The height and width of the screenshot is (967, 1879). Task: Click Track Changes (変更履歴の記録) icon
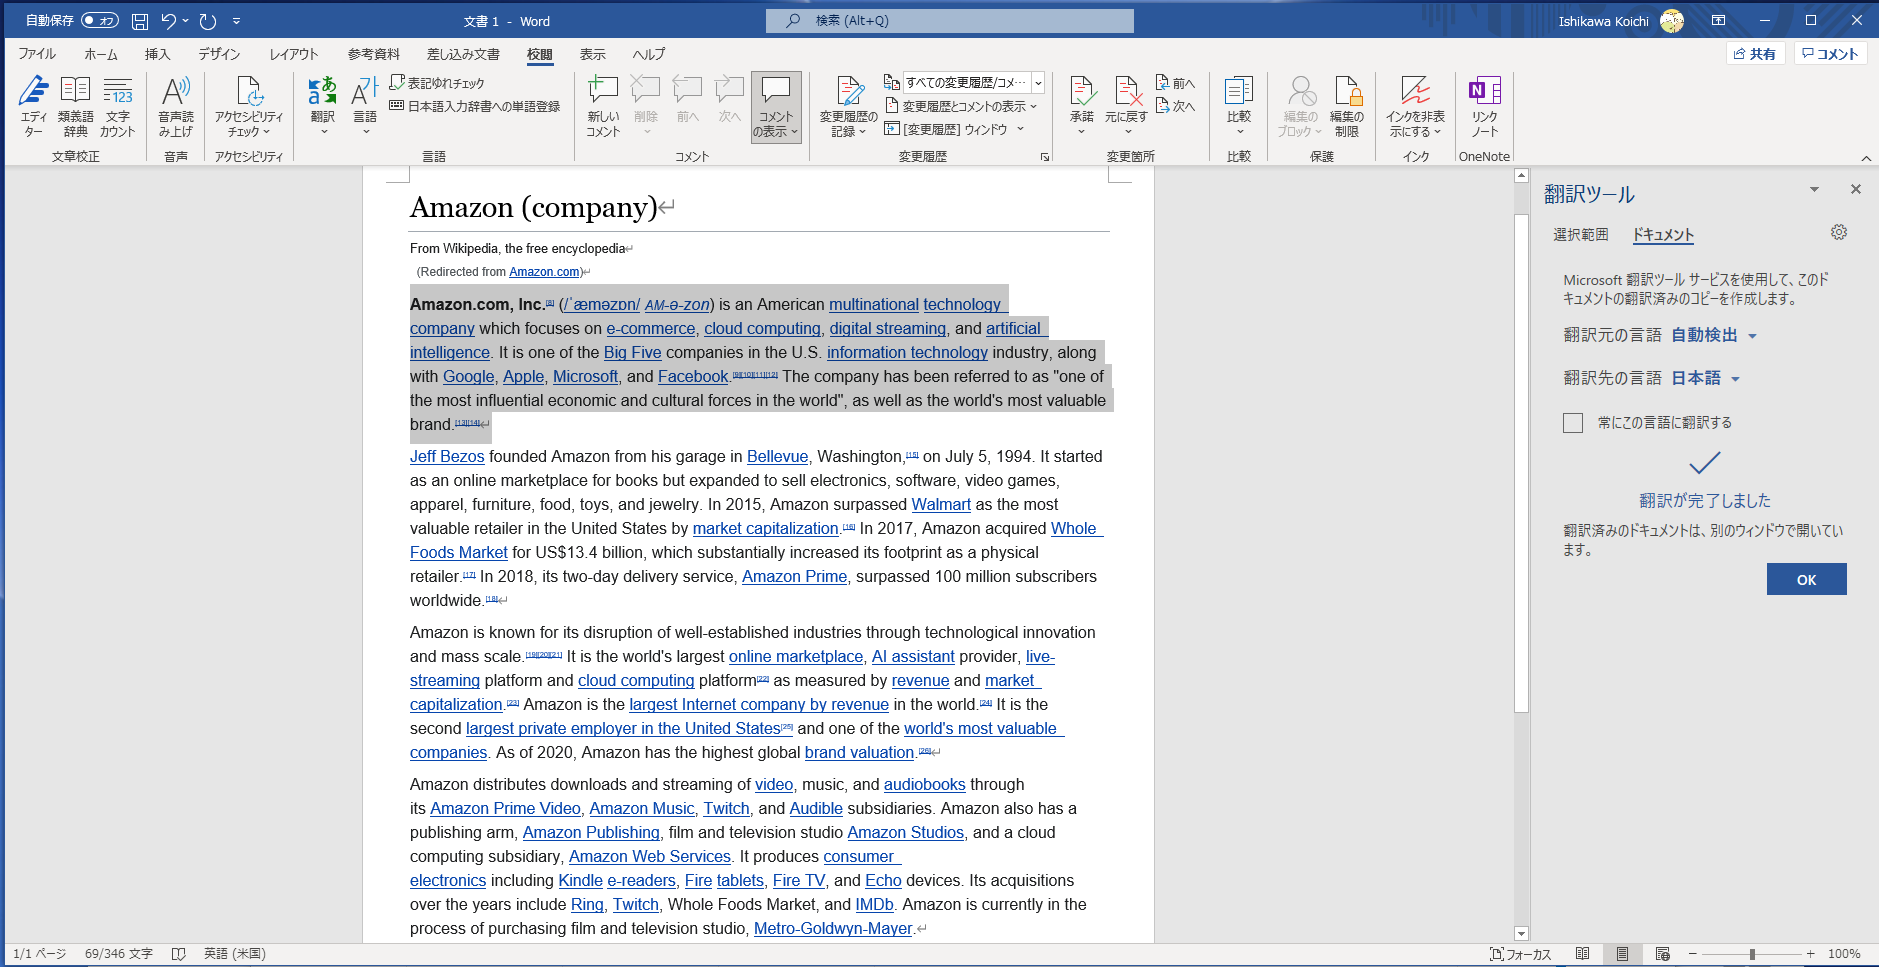[x=848, y=106]
